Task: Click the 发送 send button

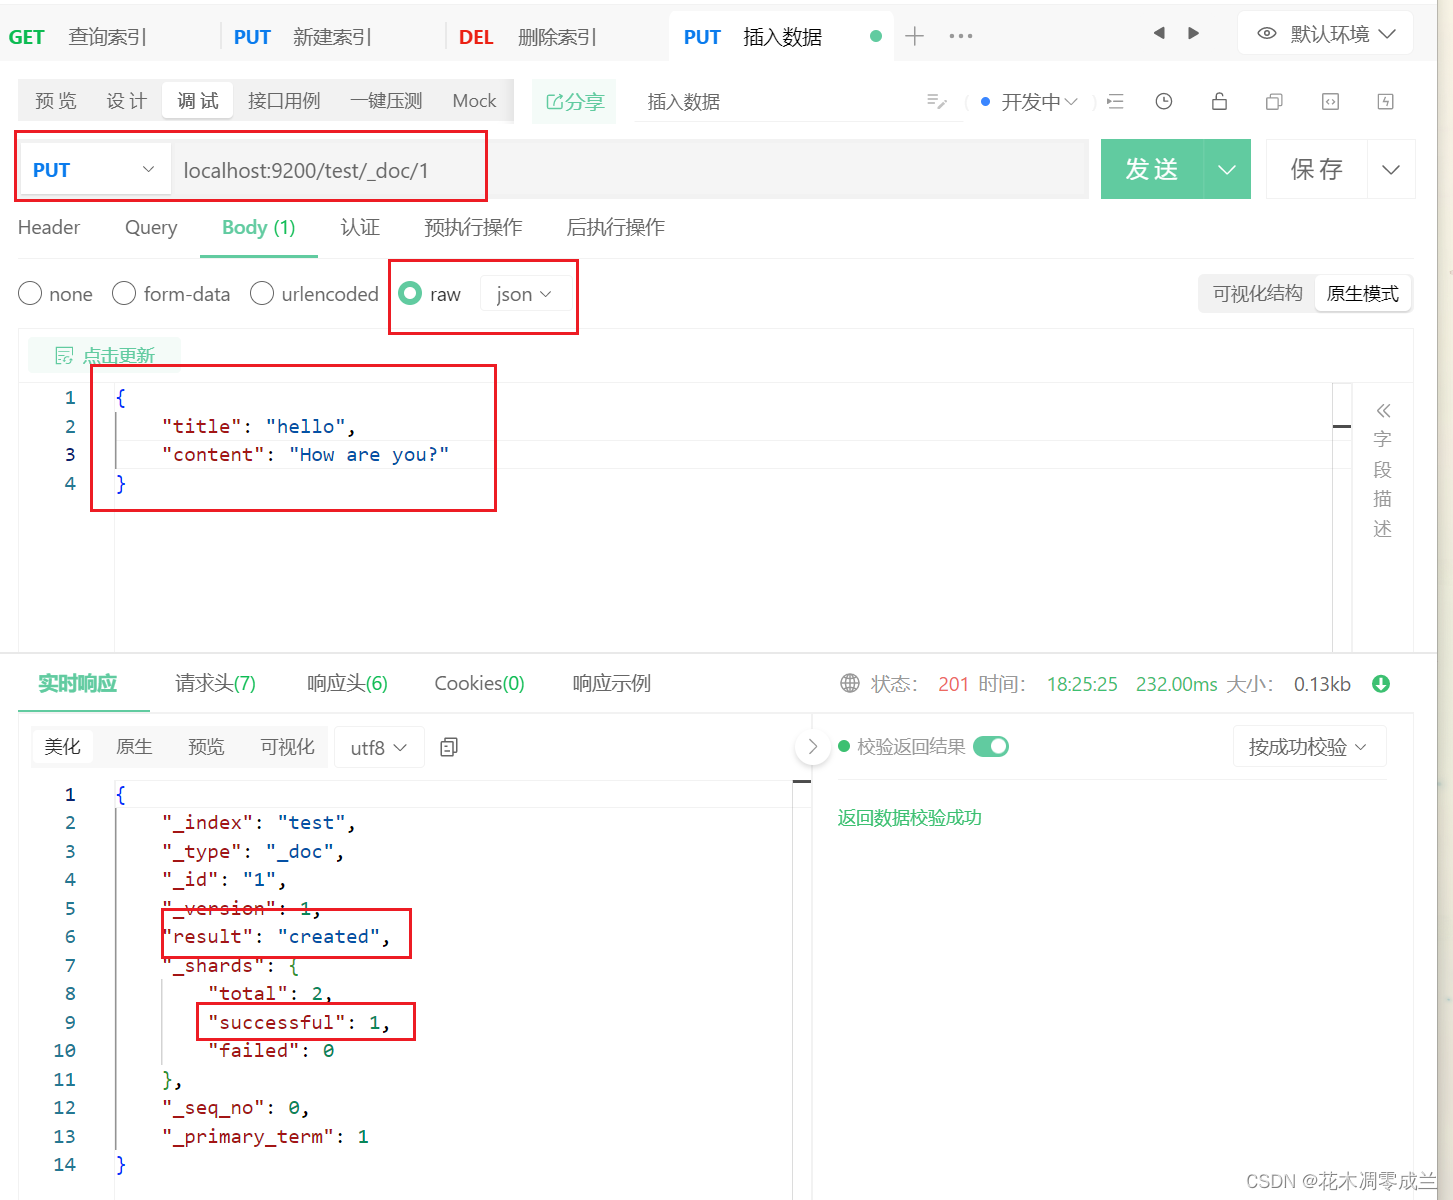Action: pos(1152,169)
